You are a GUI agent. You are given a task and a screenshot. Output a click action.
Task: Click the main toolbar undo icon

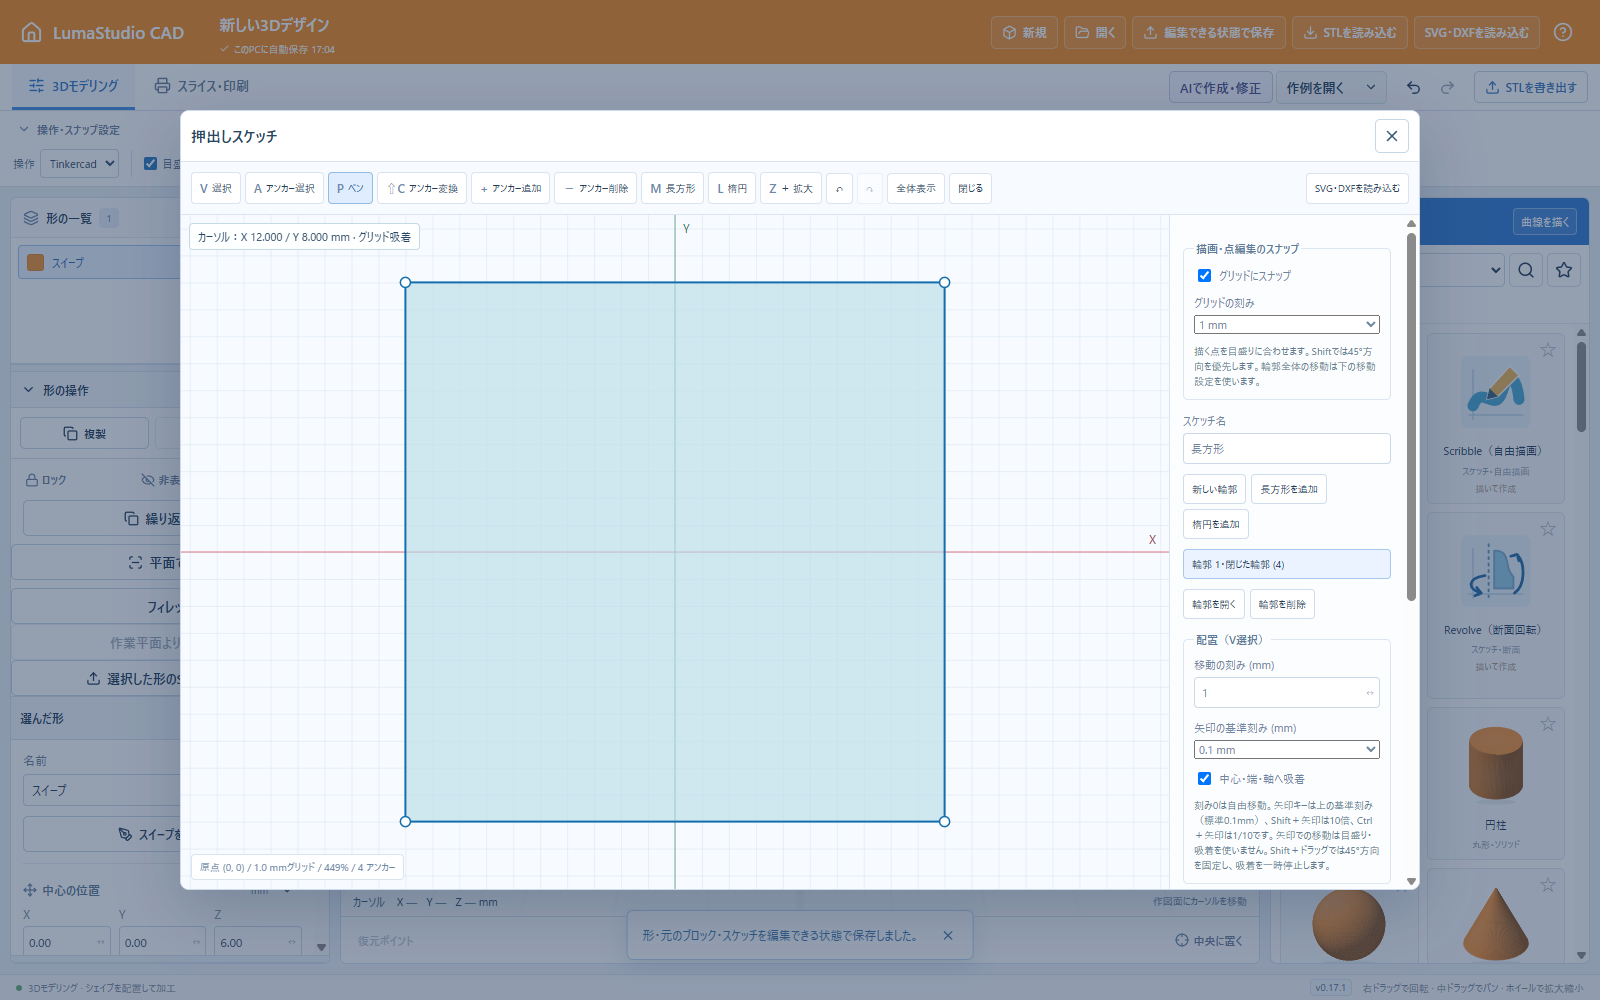1413,87
